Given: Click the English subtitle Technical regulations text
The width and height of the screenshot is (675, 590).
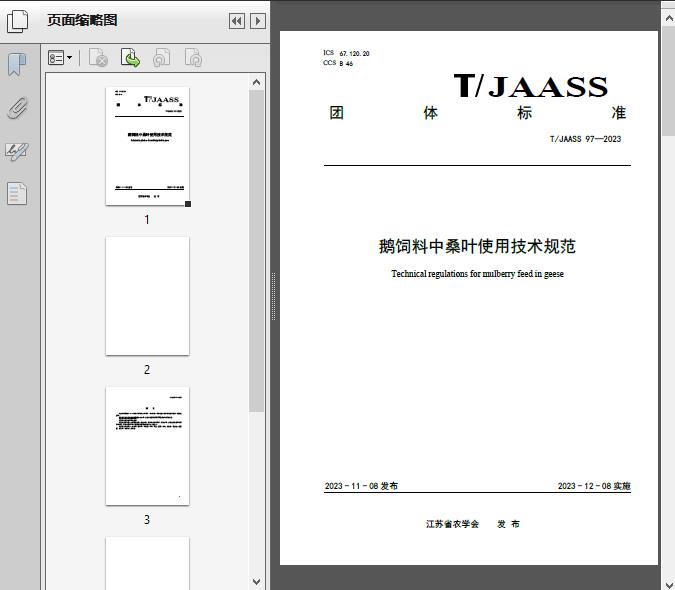Looking at the screenshot, I should [x=477, y=274].
